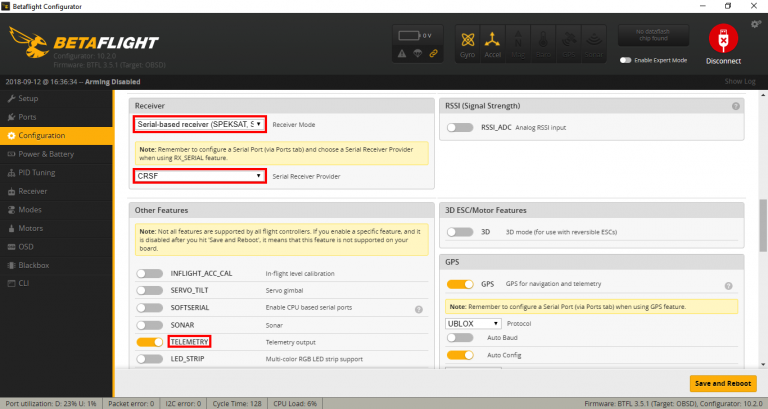The image size is (768, 409).
Task: Click the Show Log link
Action: [740, 81]
